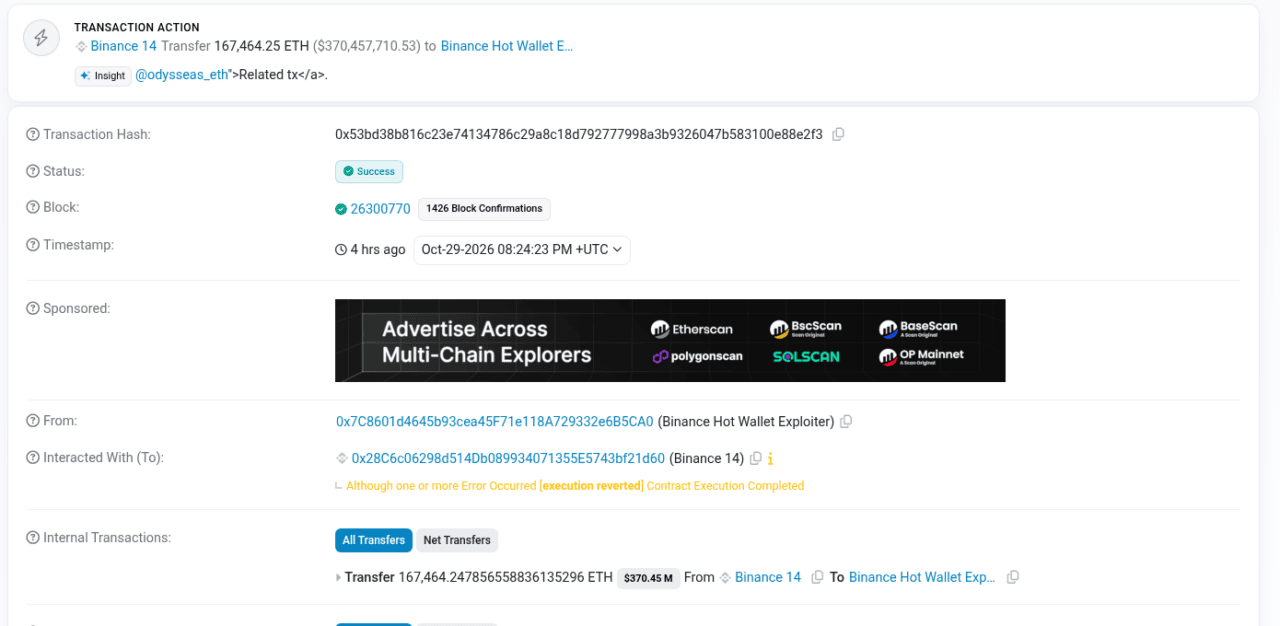This screenshot has width=1280, height=626.
Task: Click the Insight badge
Action: pyautogui.click(x=103, y=76)
